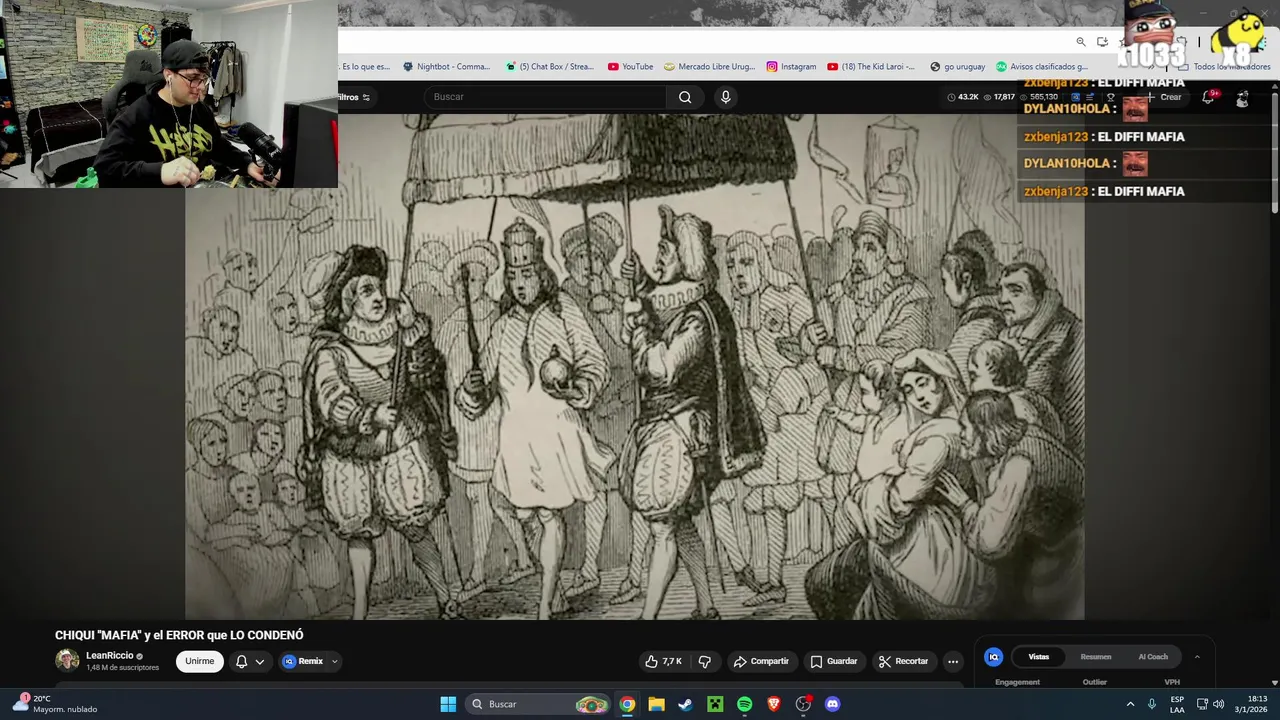The width and height of the screenshot is (1280, 720).
Task: Open the Avisos clasificados bookmark
Action: click(x=1041, y=67)
